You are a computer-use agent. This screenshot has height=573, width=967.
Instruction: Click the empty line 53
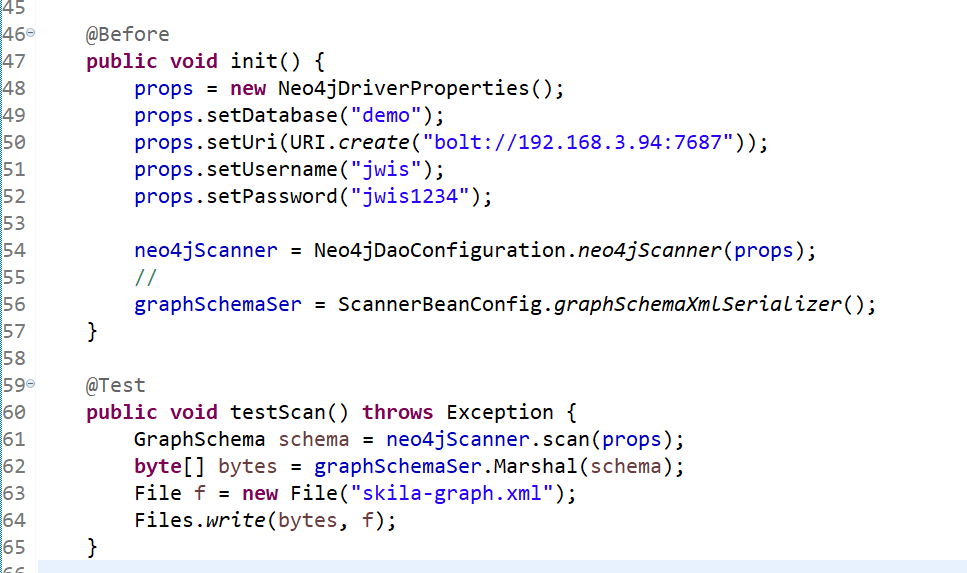tap(501, 223)
